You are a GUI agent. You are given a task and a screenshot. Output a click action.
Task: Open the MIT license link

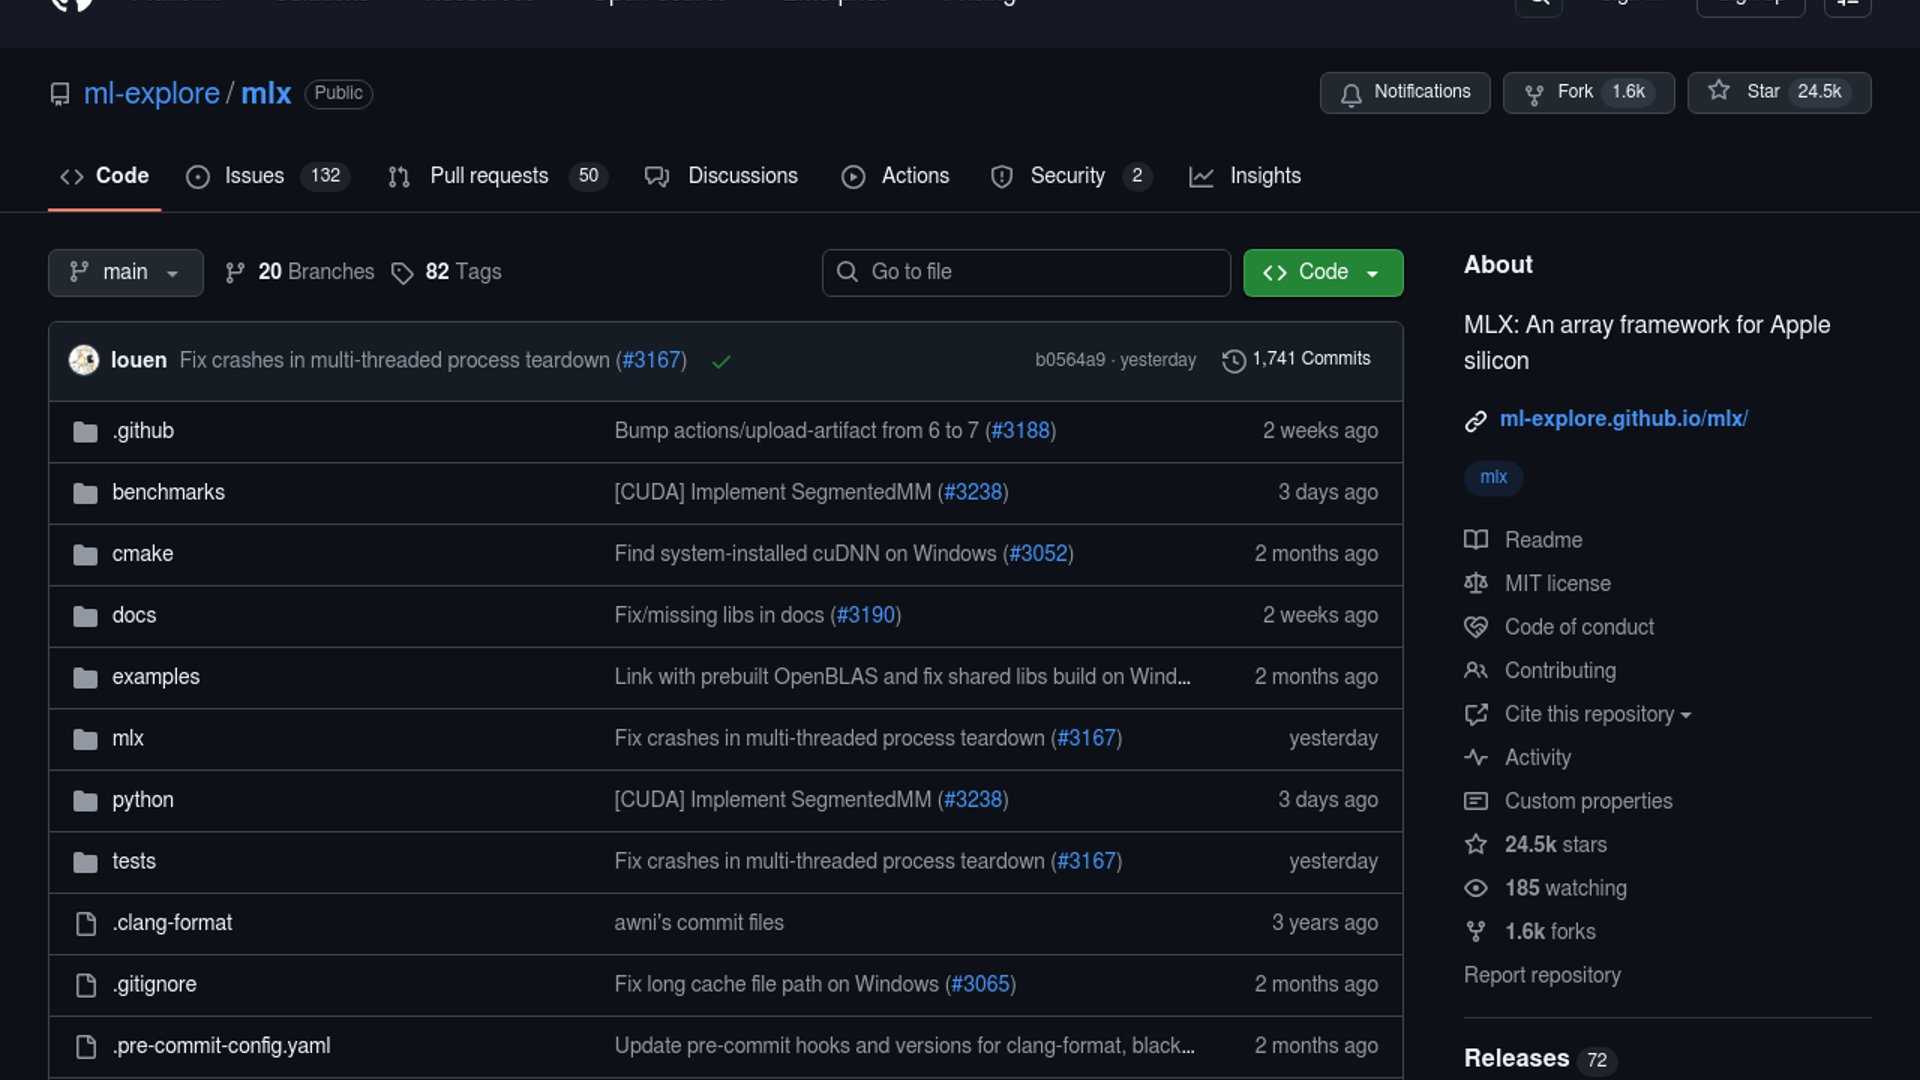click(1557, 584)
